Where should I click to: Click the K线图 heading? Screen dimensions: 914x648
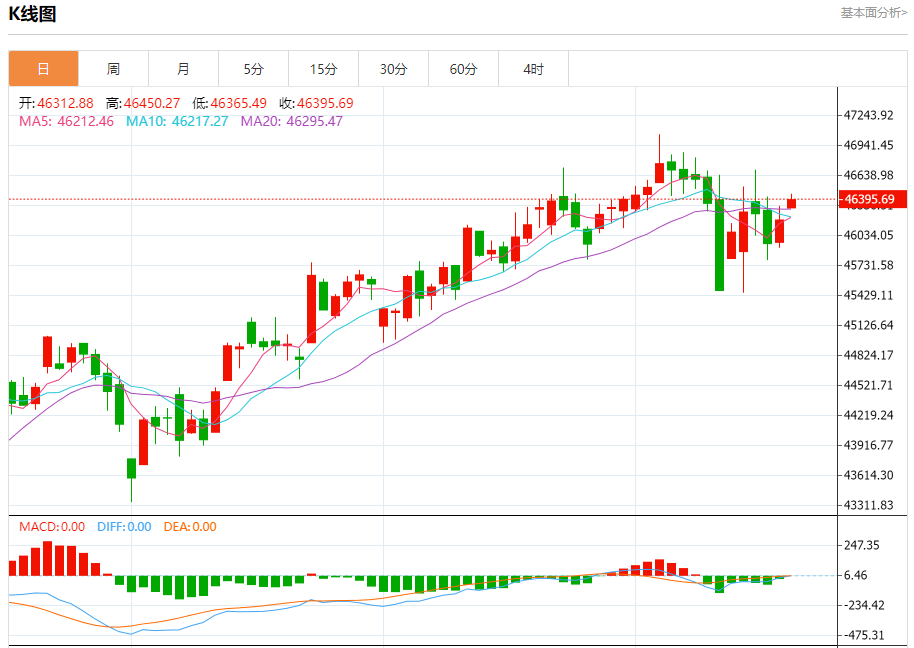[32, 13]
